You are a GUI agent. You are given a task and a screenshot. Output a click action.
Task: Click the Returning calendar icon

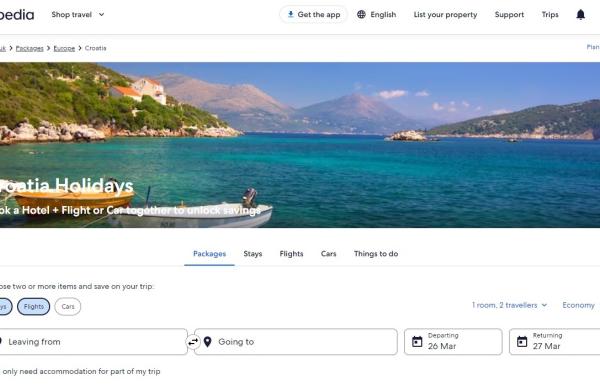(x=522, y=341)
